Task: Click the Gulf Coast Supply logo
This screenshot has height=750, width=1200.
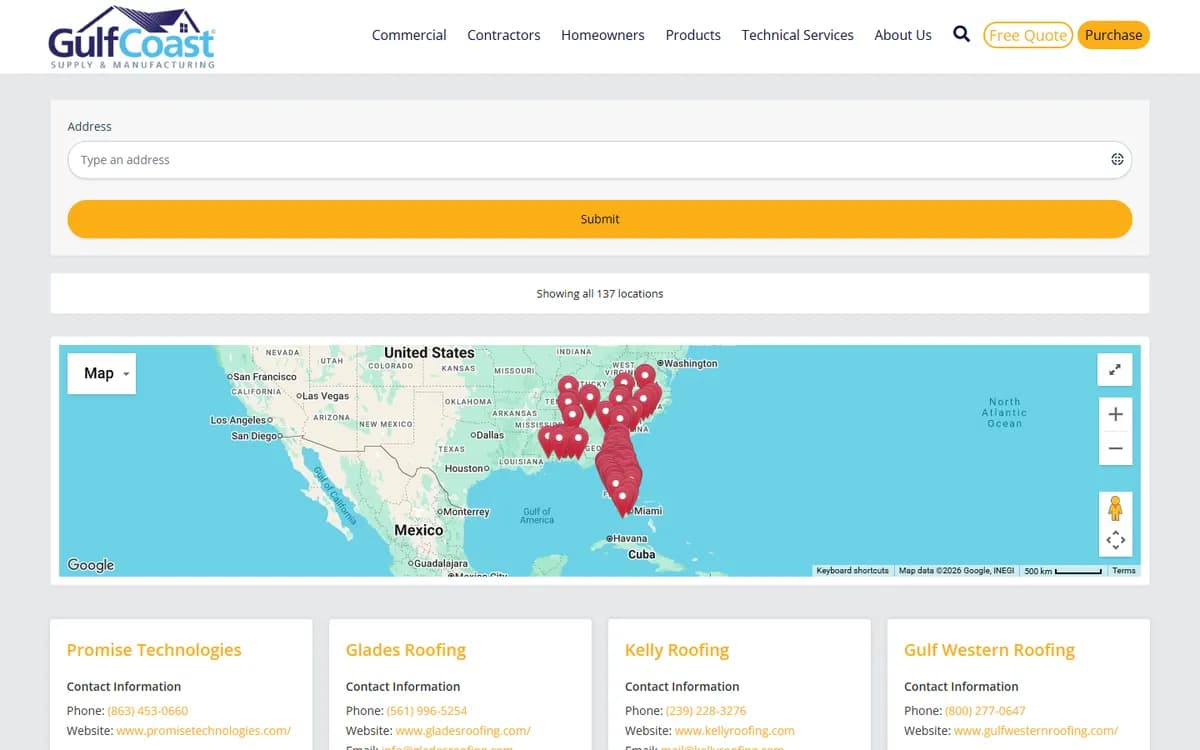Action: tap(132, 37)
